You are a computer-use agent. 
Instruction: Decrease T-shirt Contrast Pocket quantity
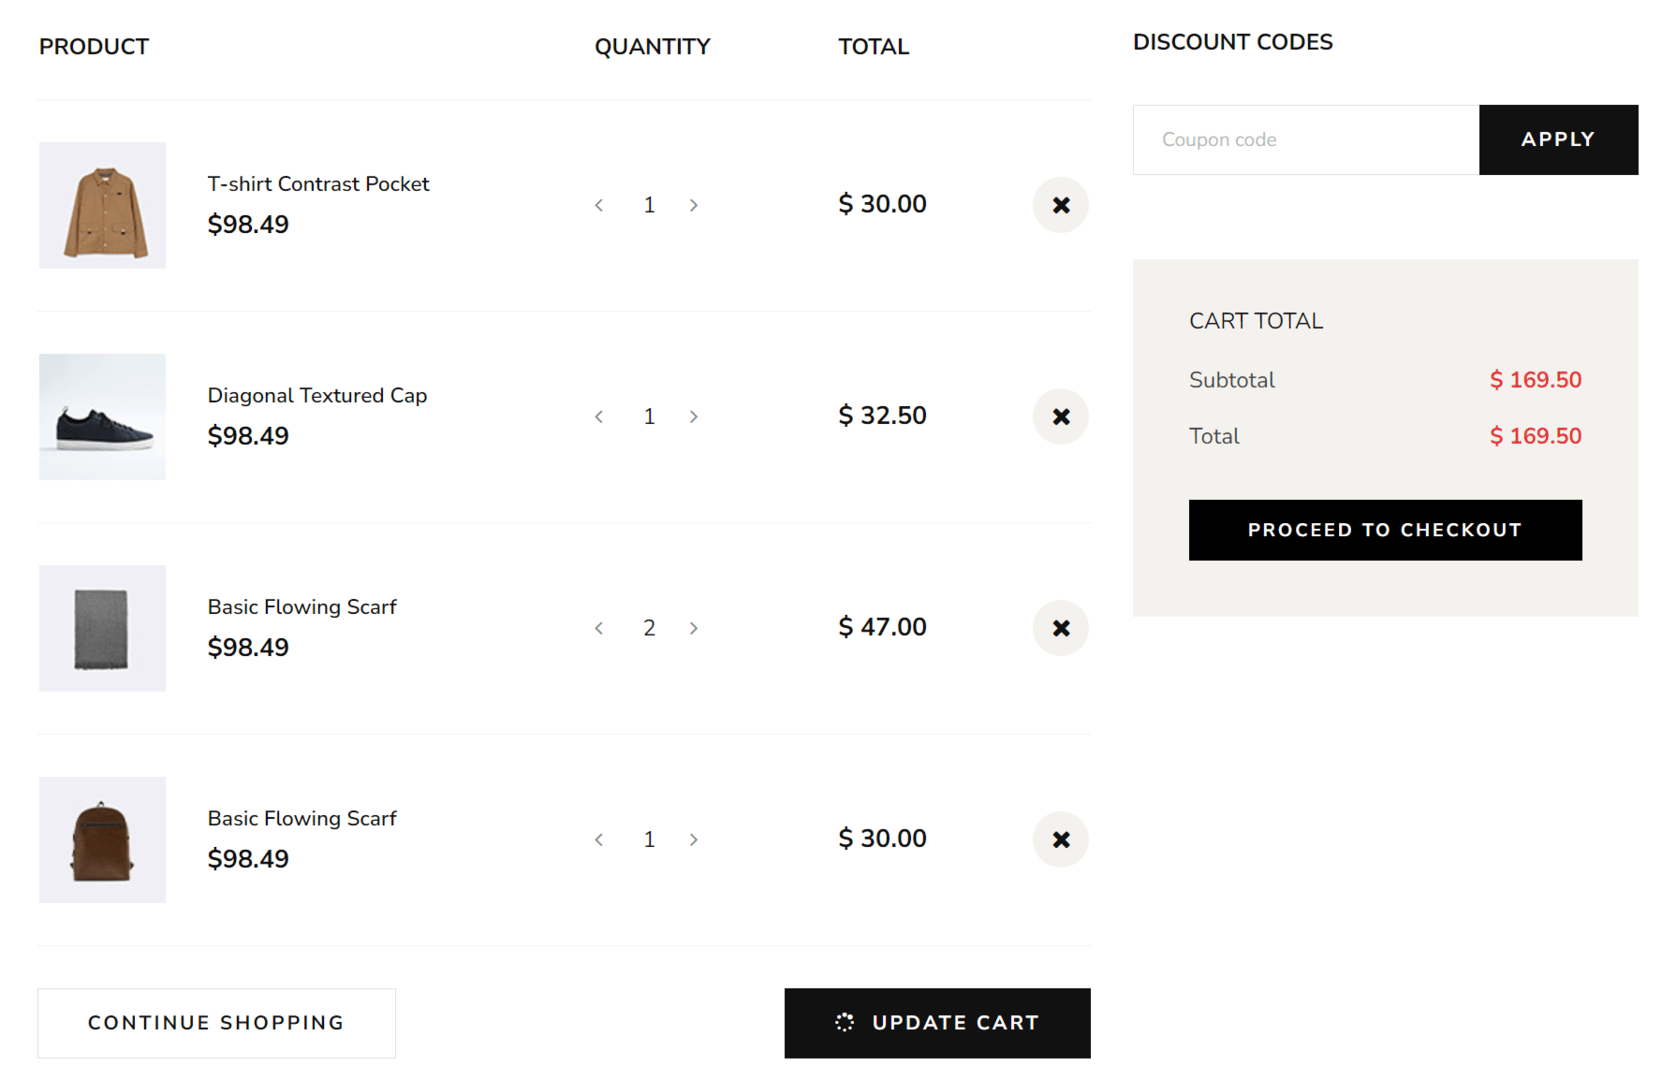(599, 205)
